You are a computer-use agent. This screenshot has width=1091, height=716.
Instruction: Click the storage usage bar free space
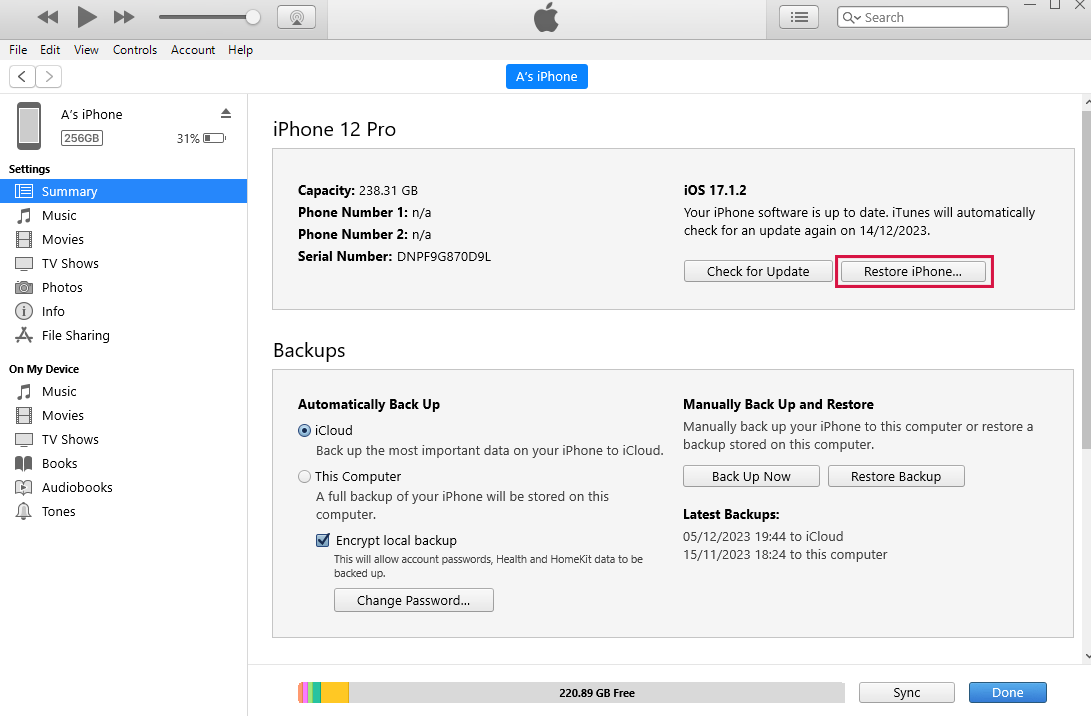point(596,693)
